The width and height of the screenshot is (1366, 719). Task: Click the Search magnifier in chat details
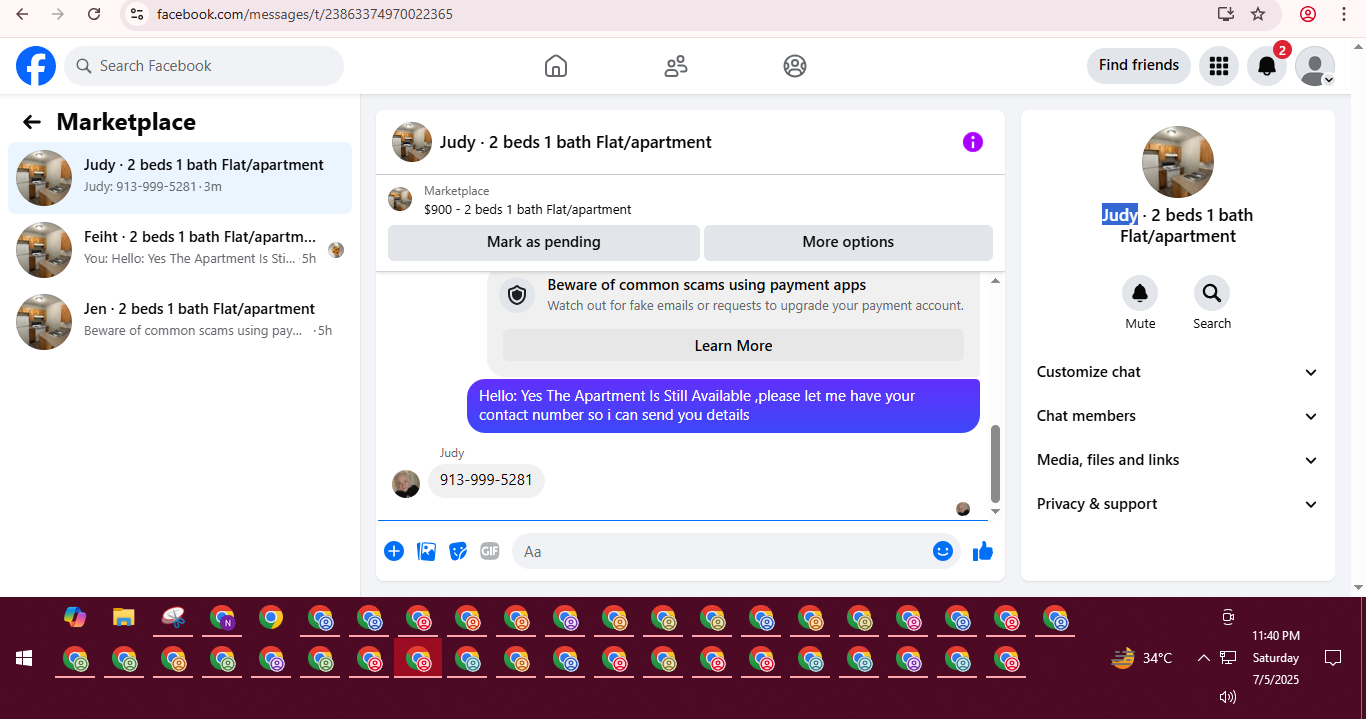click(x=1212, y=293)
